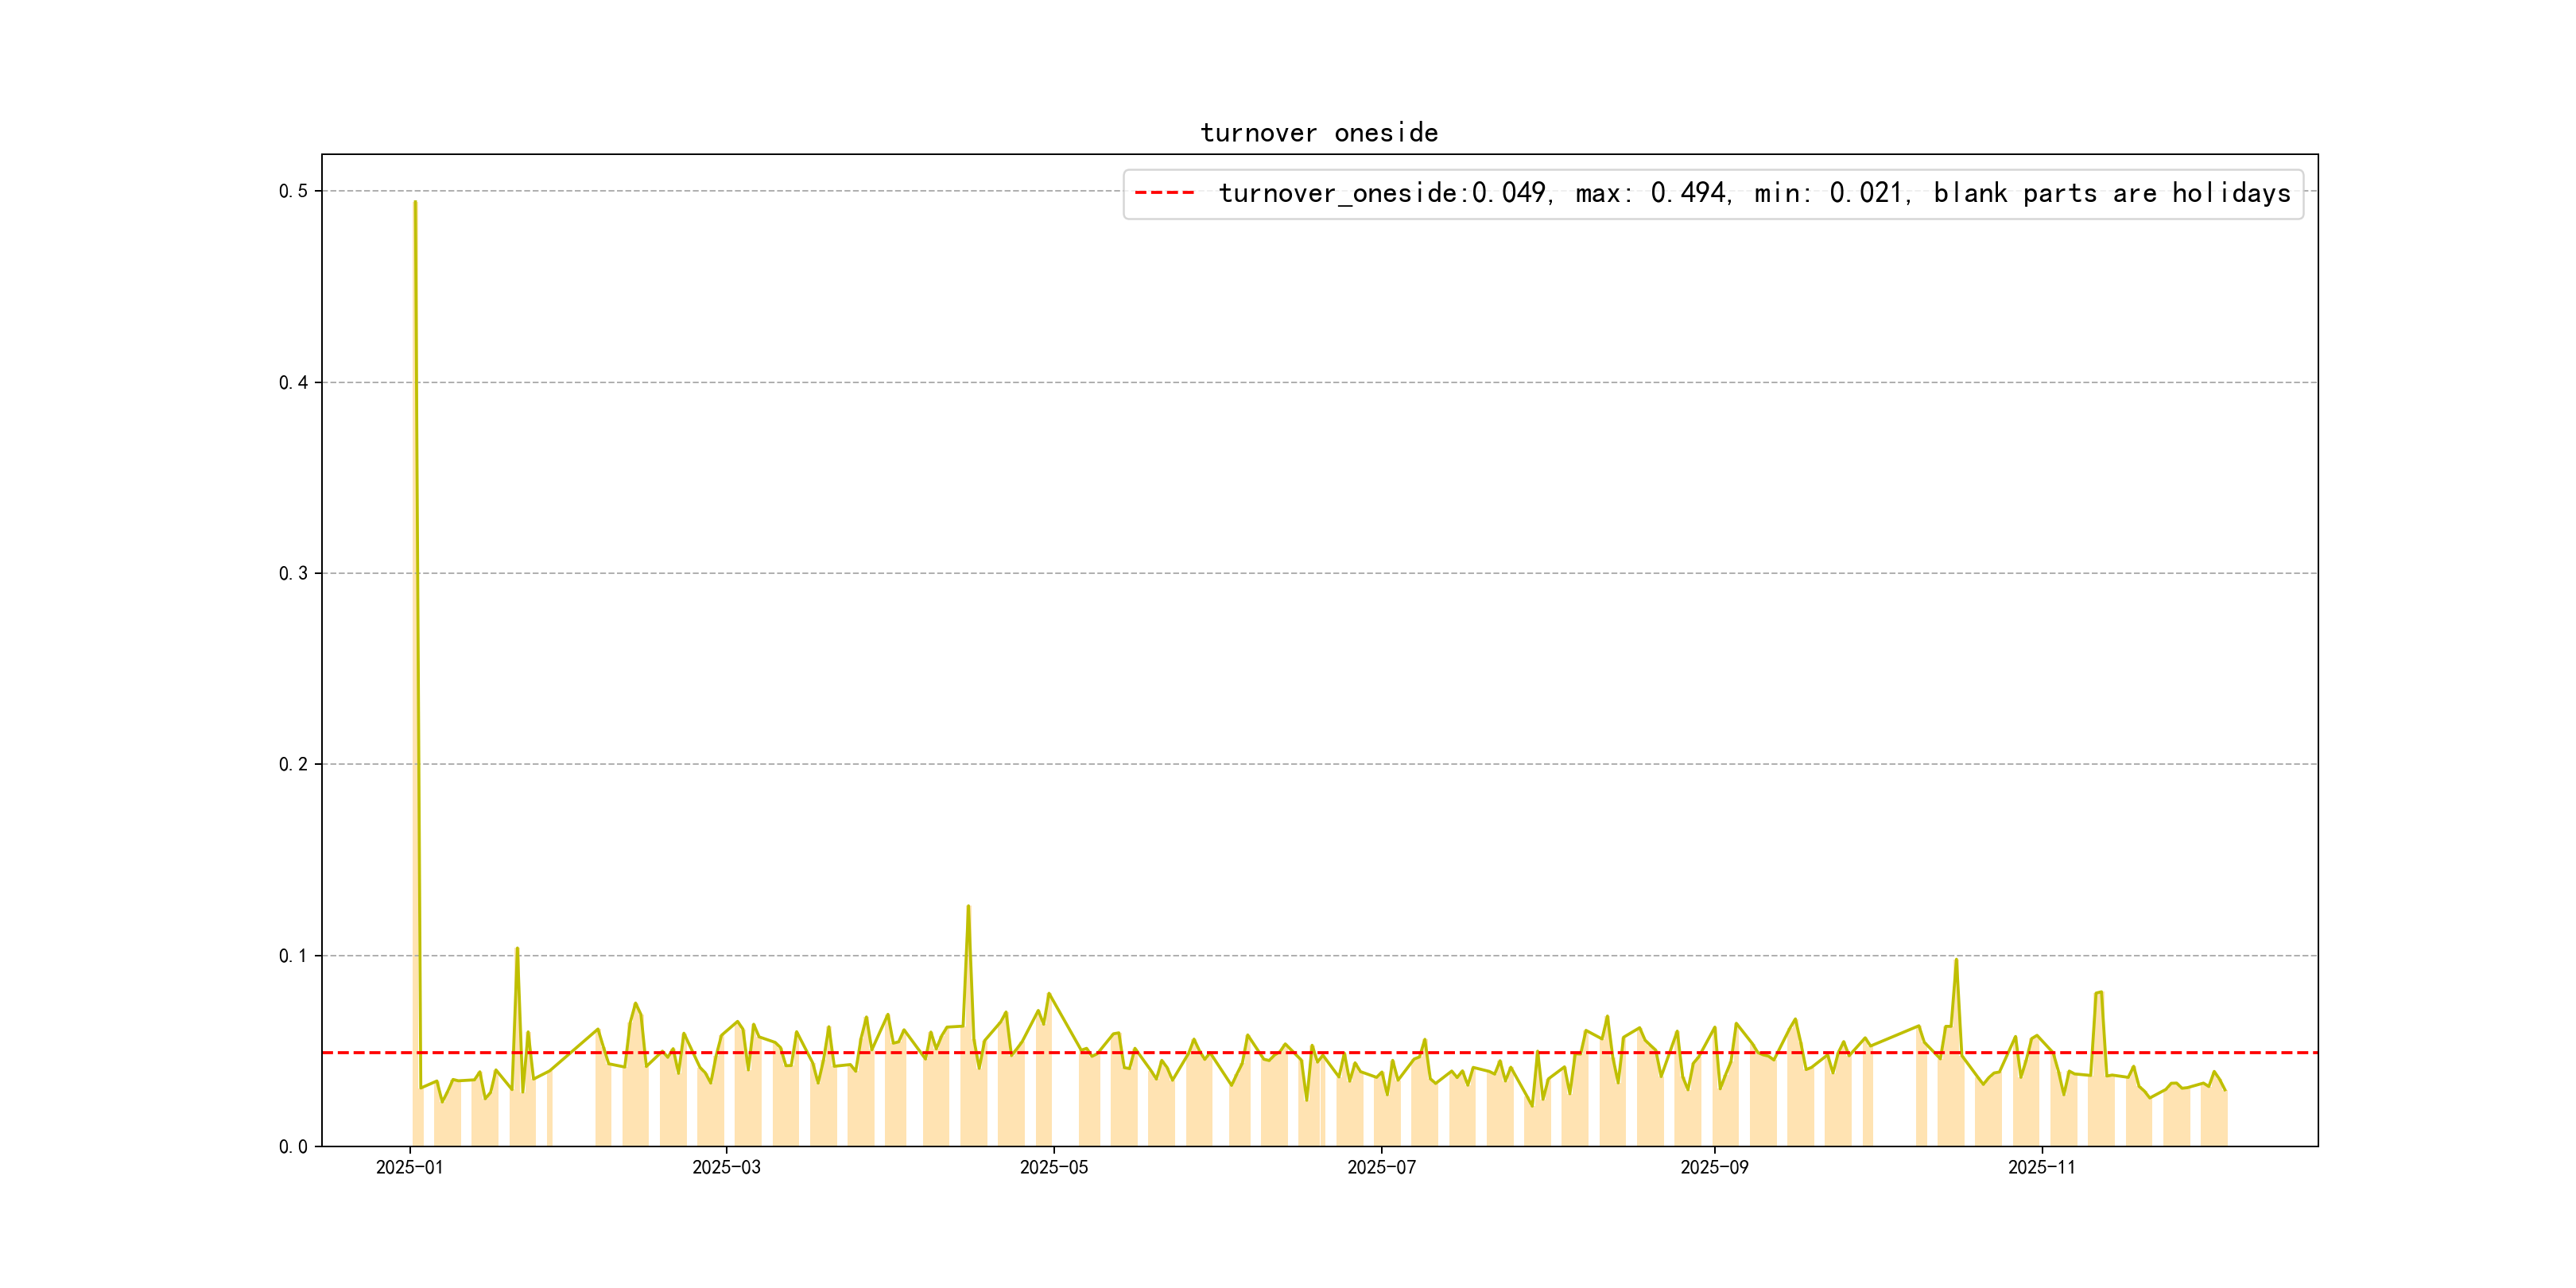
Task: Click the late-January spike peak near 0.1
Action: pos(517,949)
